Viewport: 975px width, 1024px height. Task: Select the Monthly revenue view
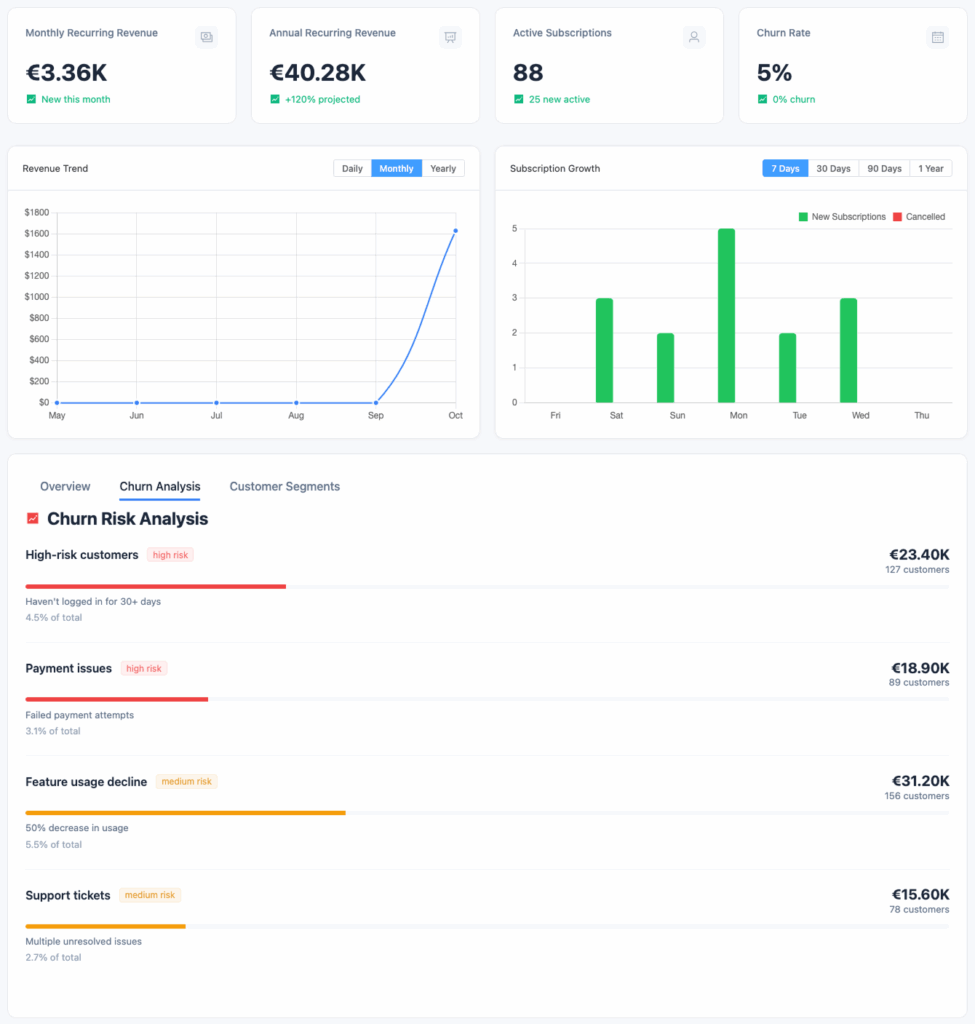[396, 168]
